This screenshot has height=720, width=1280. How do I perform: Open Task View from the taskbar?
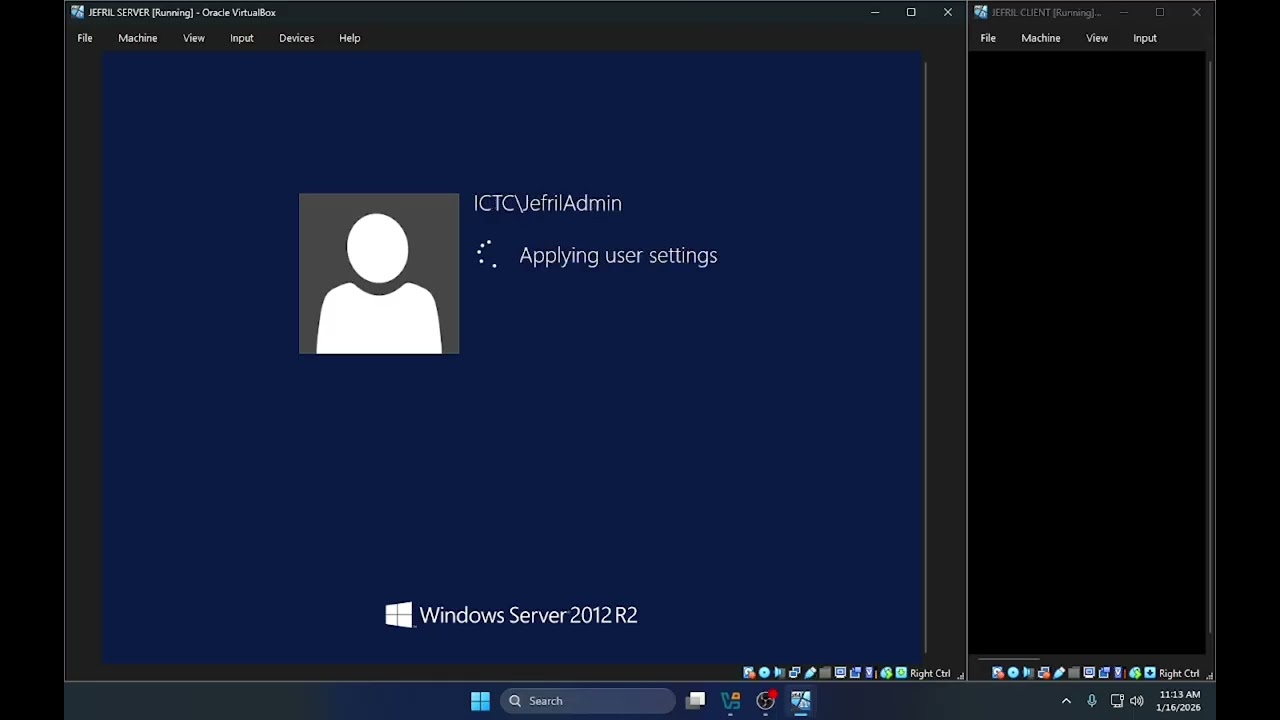point(696,701)
